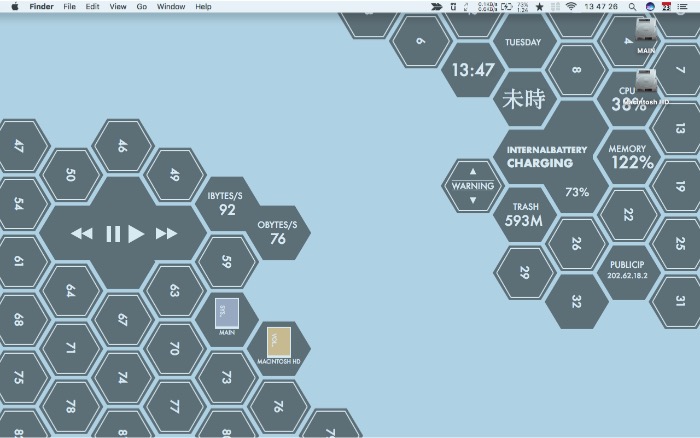This screenshot has width=700, height=438.
Task: Open Spotlight search magnifier in menu bar
Action: [x=632, y=6]
